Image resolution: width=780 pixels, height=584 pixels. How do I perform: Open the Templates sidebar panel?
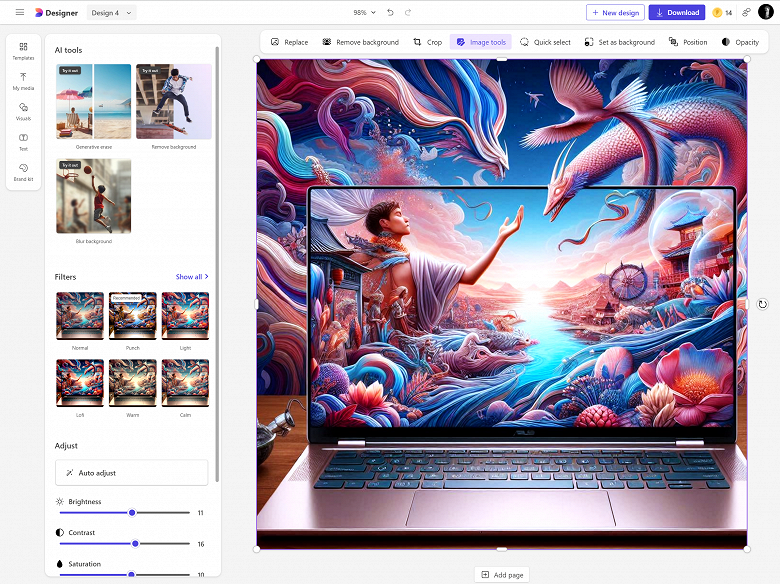[x=23, y=51]
